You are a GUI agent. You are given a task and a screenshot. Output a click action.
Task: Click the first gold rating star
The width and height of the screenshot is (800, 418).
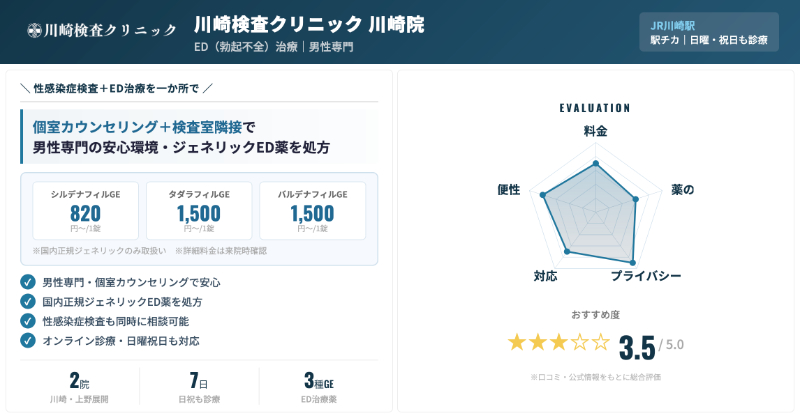tap(517, 342)
